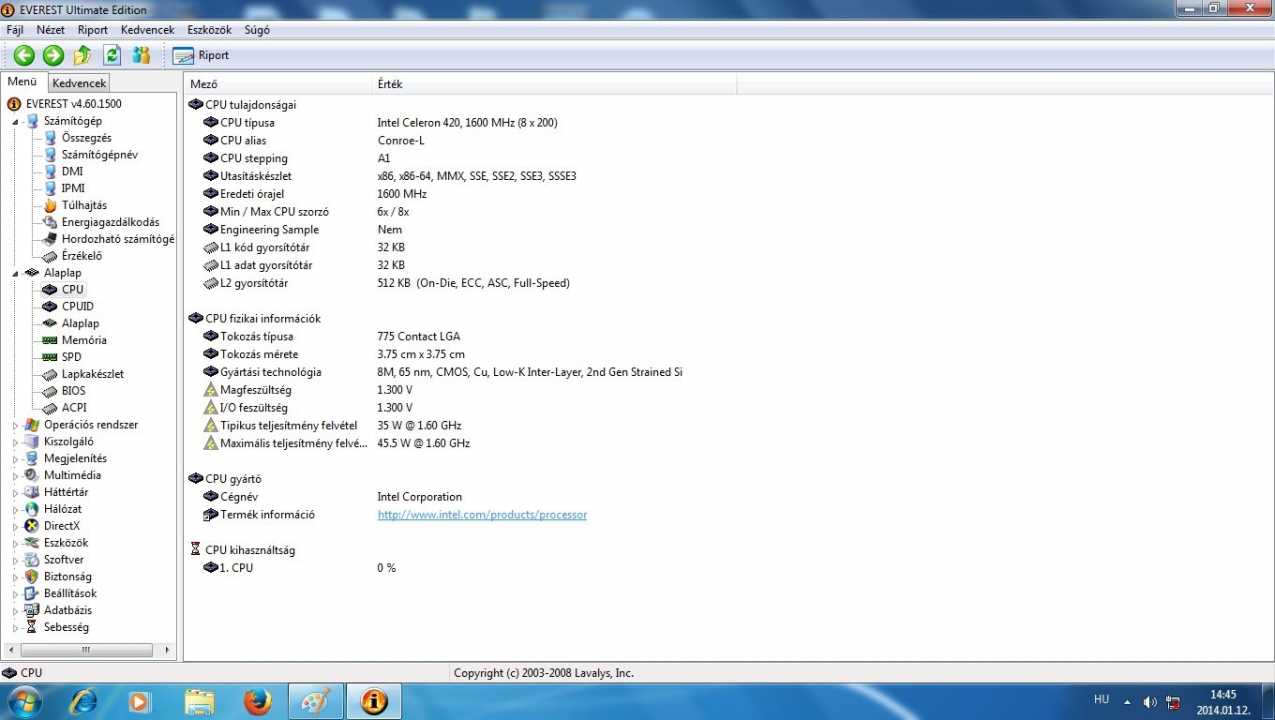Click the CPU kihasználtság section header
Image resolution: width=1275 pixels, height=720 pixels.
241,550
